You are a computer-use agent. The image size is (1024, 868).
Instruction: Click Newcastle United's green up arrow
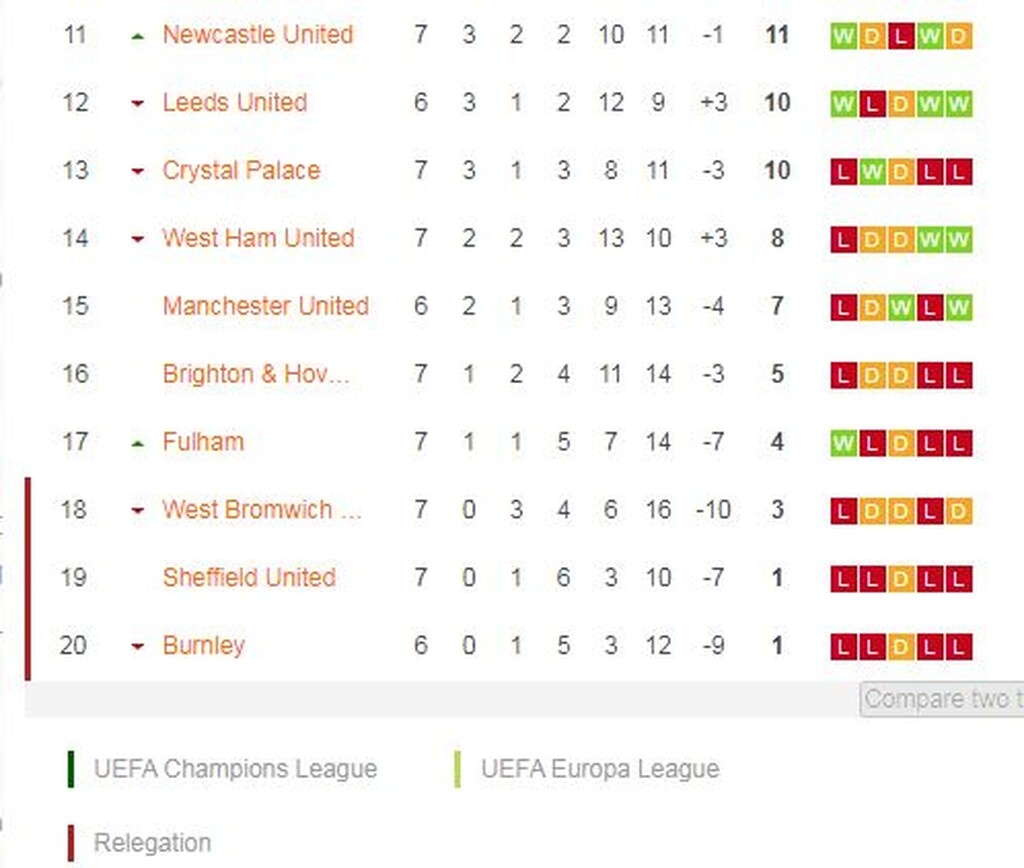[x=138, y=35]
